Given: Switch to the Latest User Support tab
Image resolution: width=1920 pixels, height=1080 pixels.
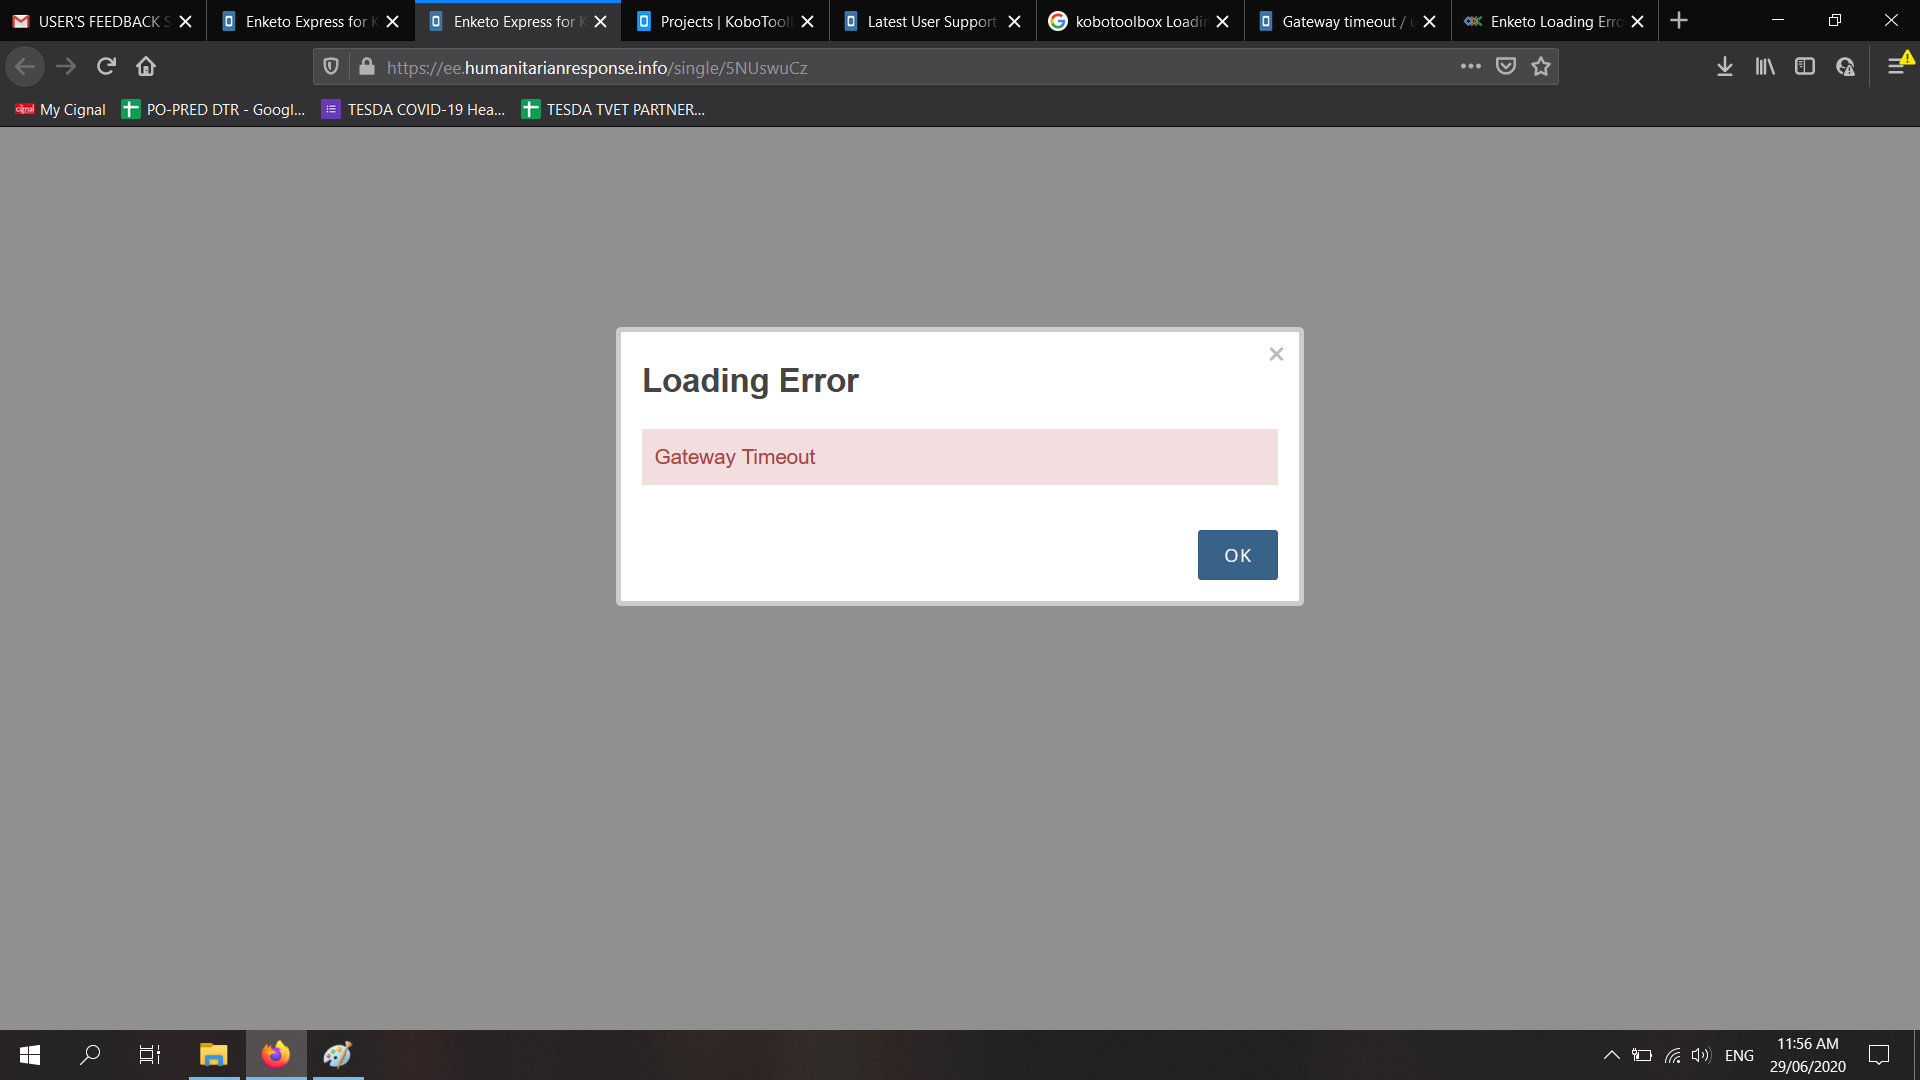Looking at the screenshot, I should [x=928, y=20].
